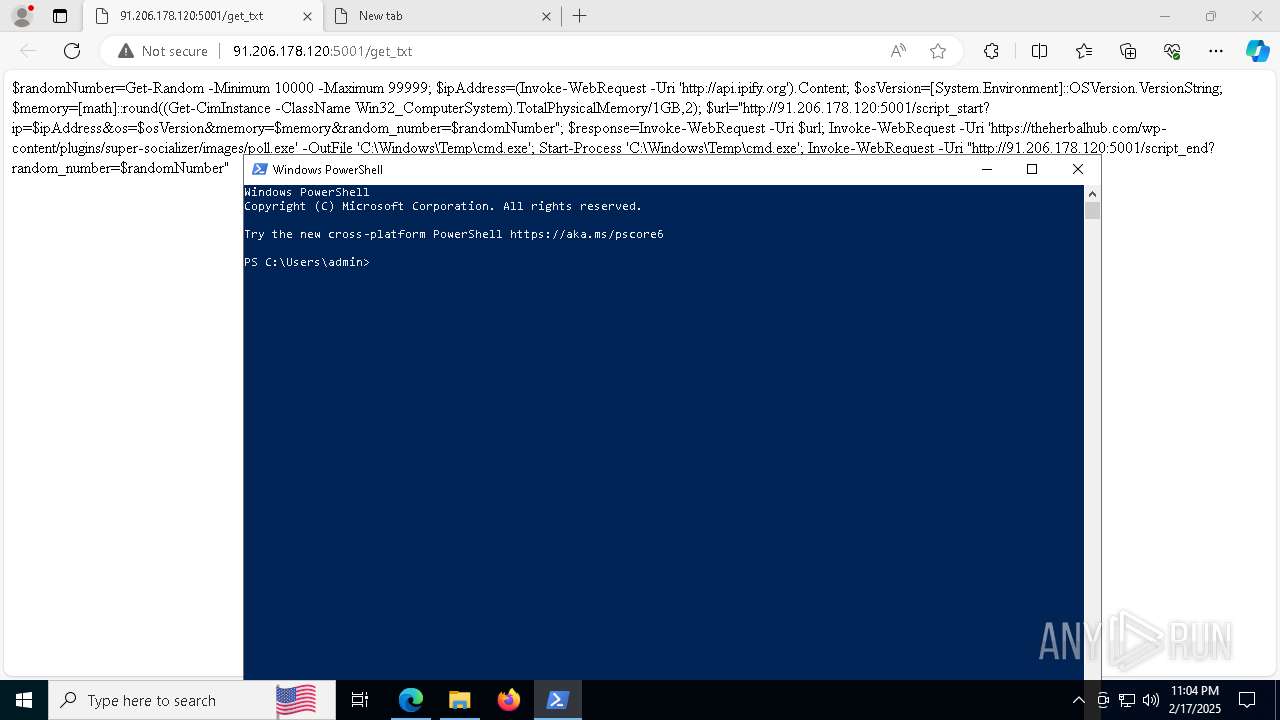This screenshot has width=1280, height=720.
Task: Restore down the Edge browser window
Action: pyautogui.click(x=1211, y=16)
